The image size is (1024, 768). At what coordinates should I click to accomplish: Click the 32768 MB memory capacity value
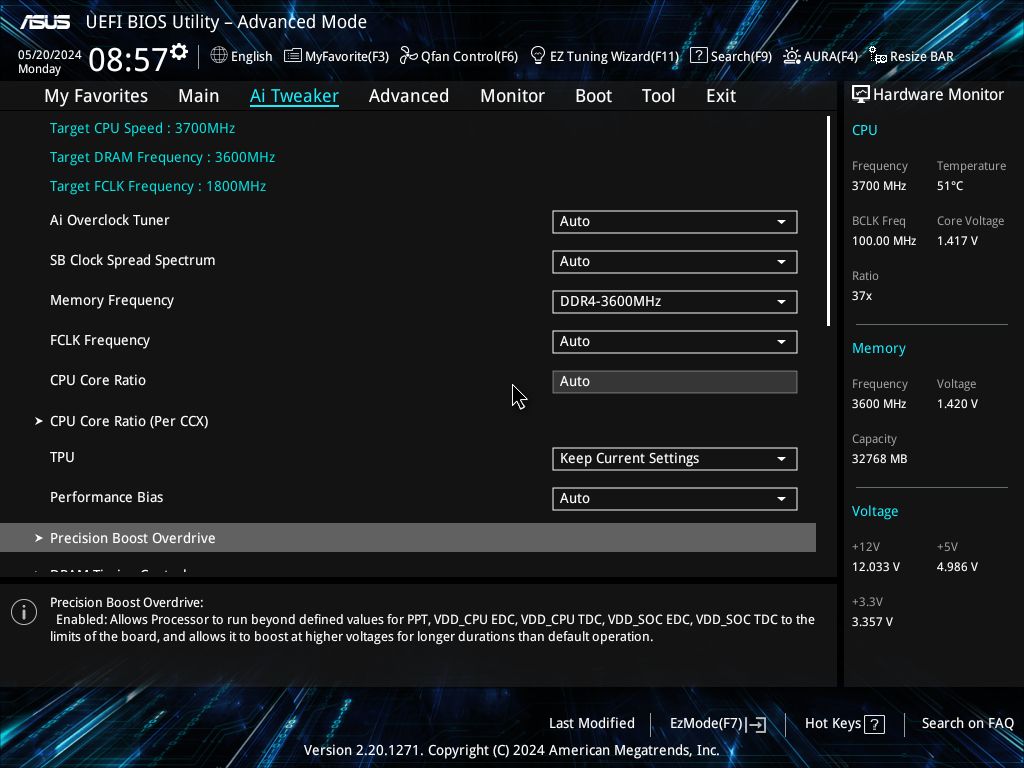pyautogui.click(x=879, y=459)
